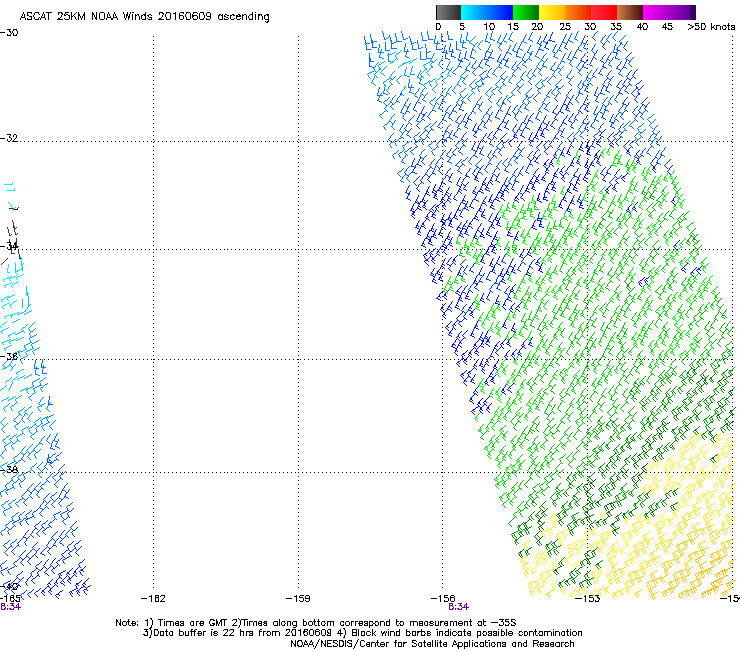The image size is (740, 650).
Task: Click the green 15-20 knots legend swatch
Action: click(x=526, y=12)
